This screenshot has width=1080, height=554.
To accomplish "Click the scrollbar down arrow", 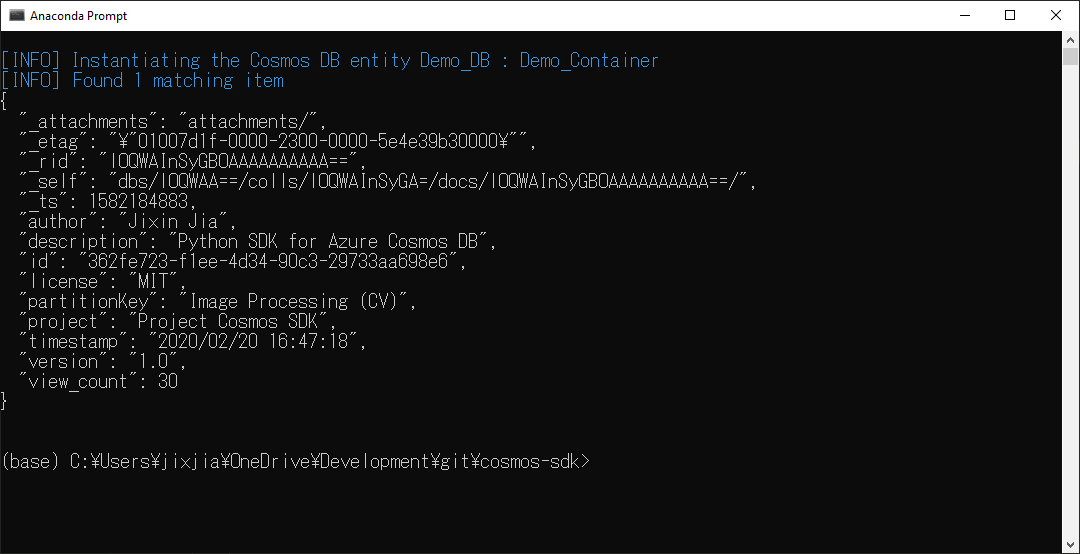I will tap(1070, 544).
